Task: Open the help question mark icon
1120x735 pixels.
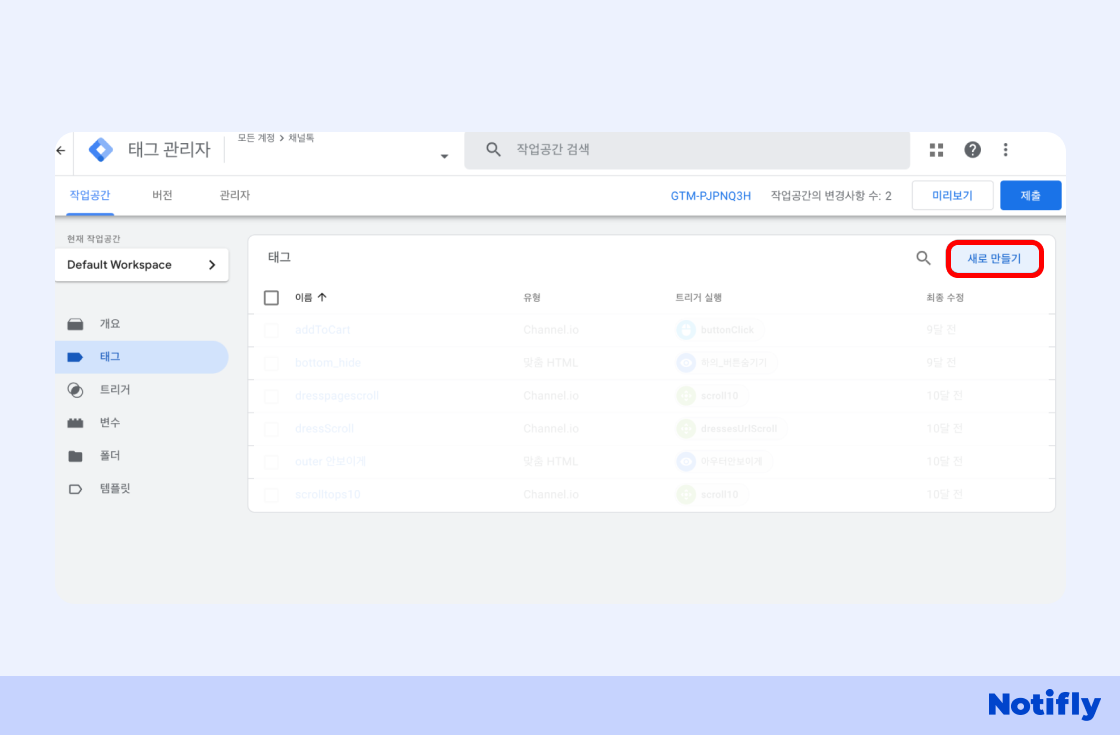Action: pos(972,150)
